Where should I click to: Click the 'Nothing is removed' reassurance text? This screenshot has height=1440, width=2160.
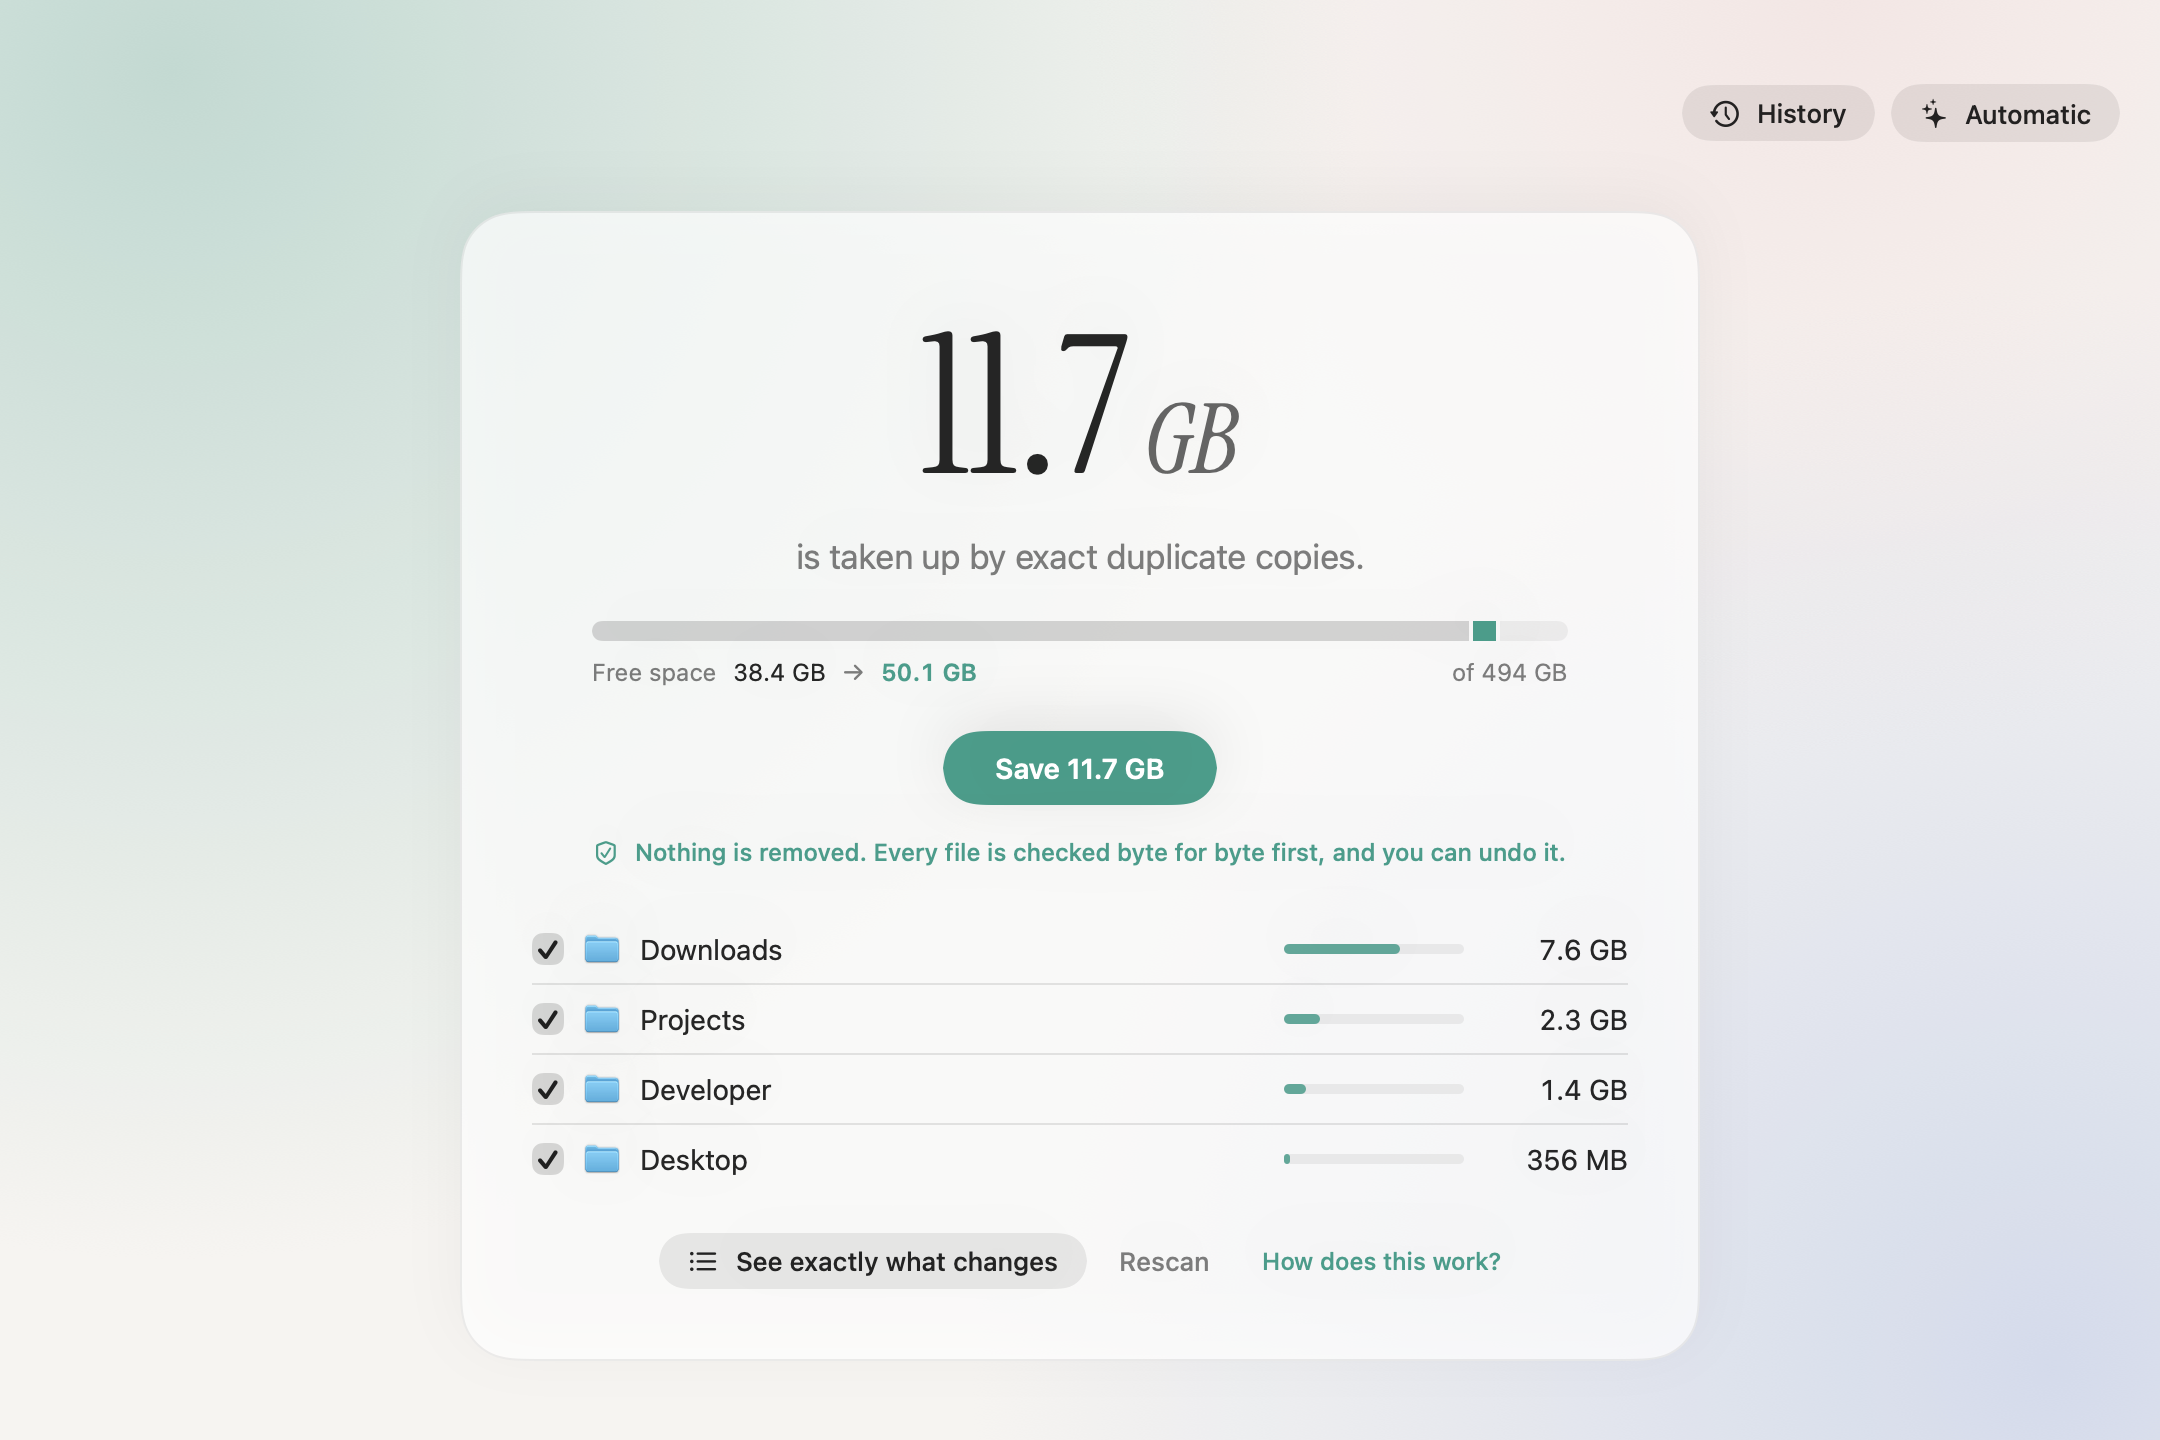click(x=1100, y=853)
